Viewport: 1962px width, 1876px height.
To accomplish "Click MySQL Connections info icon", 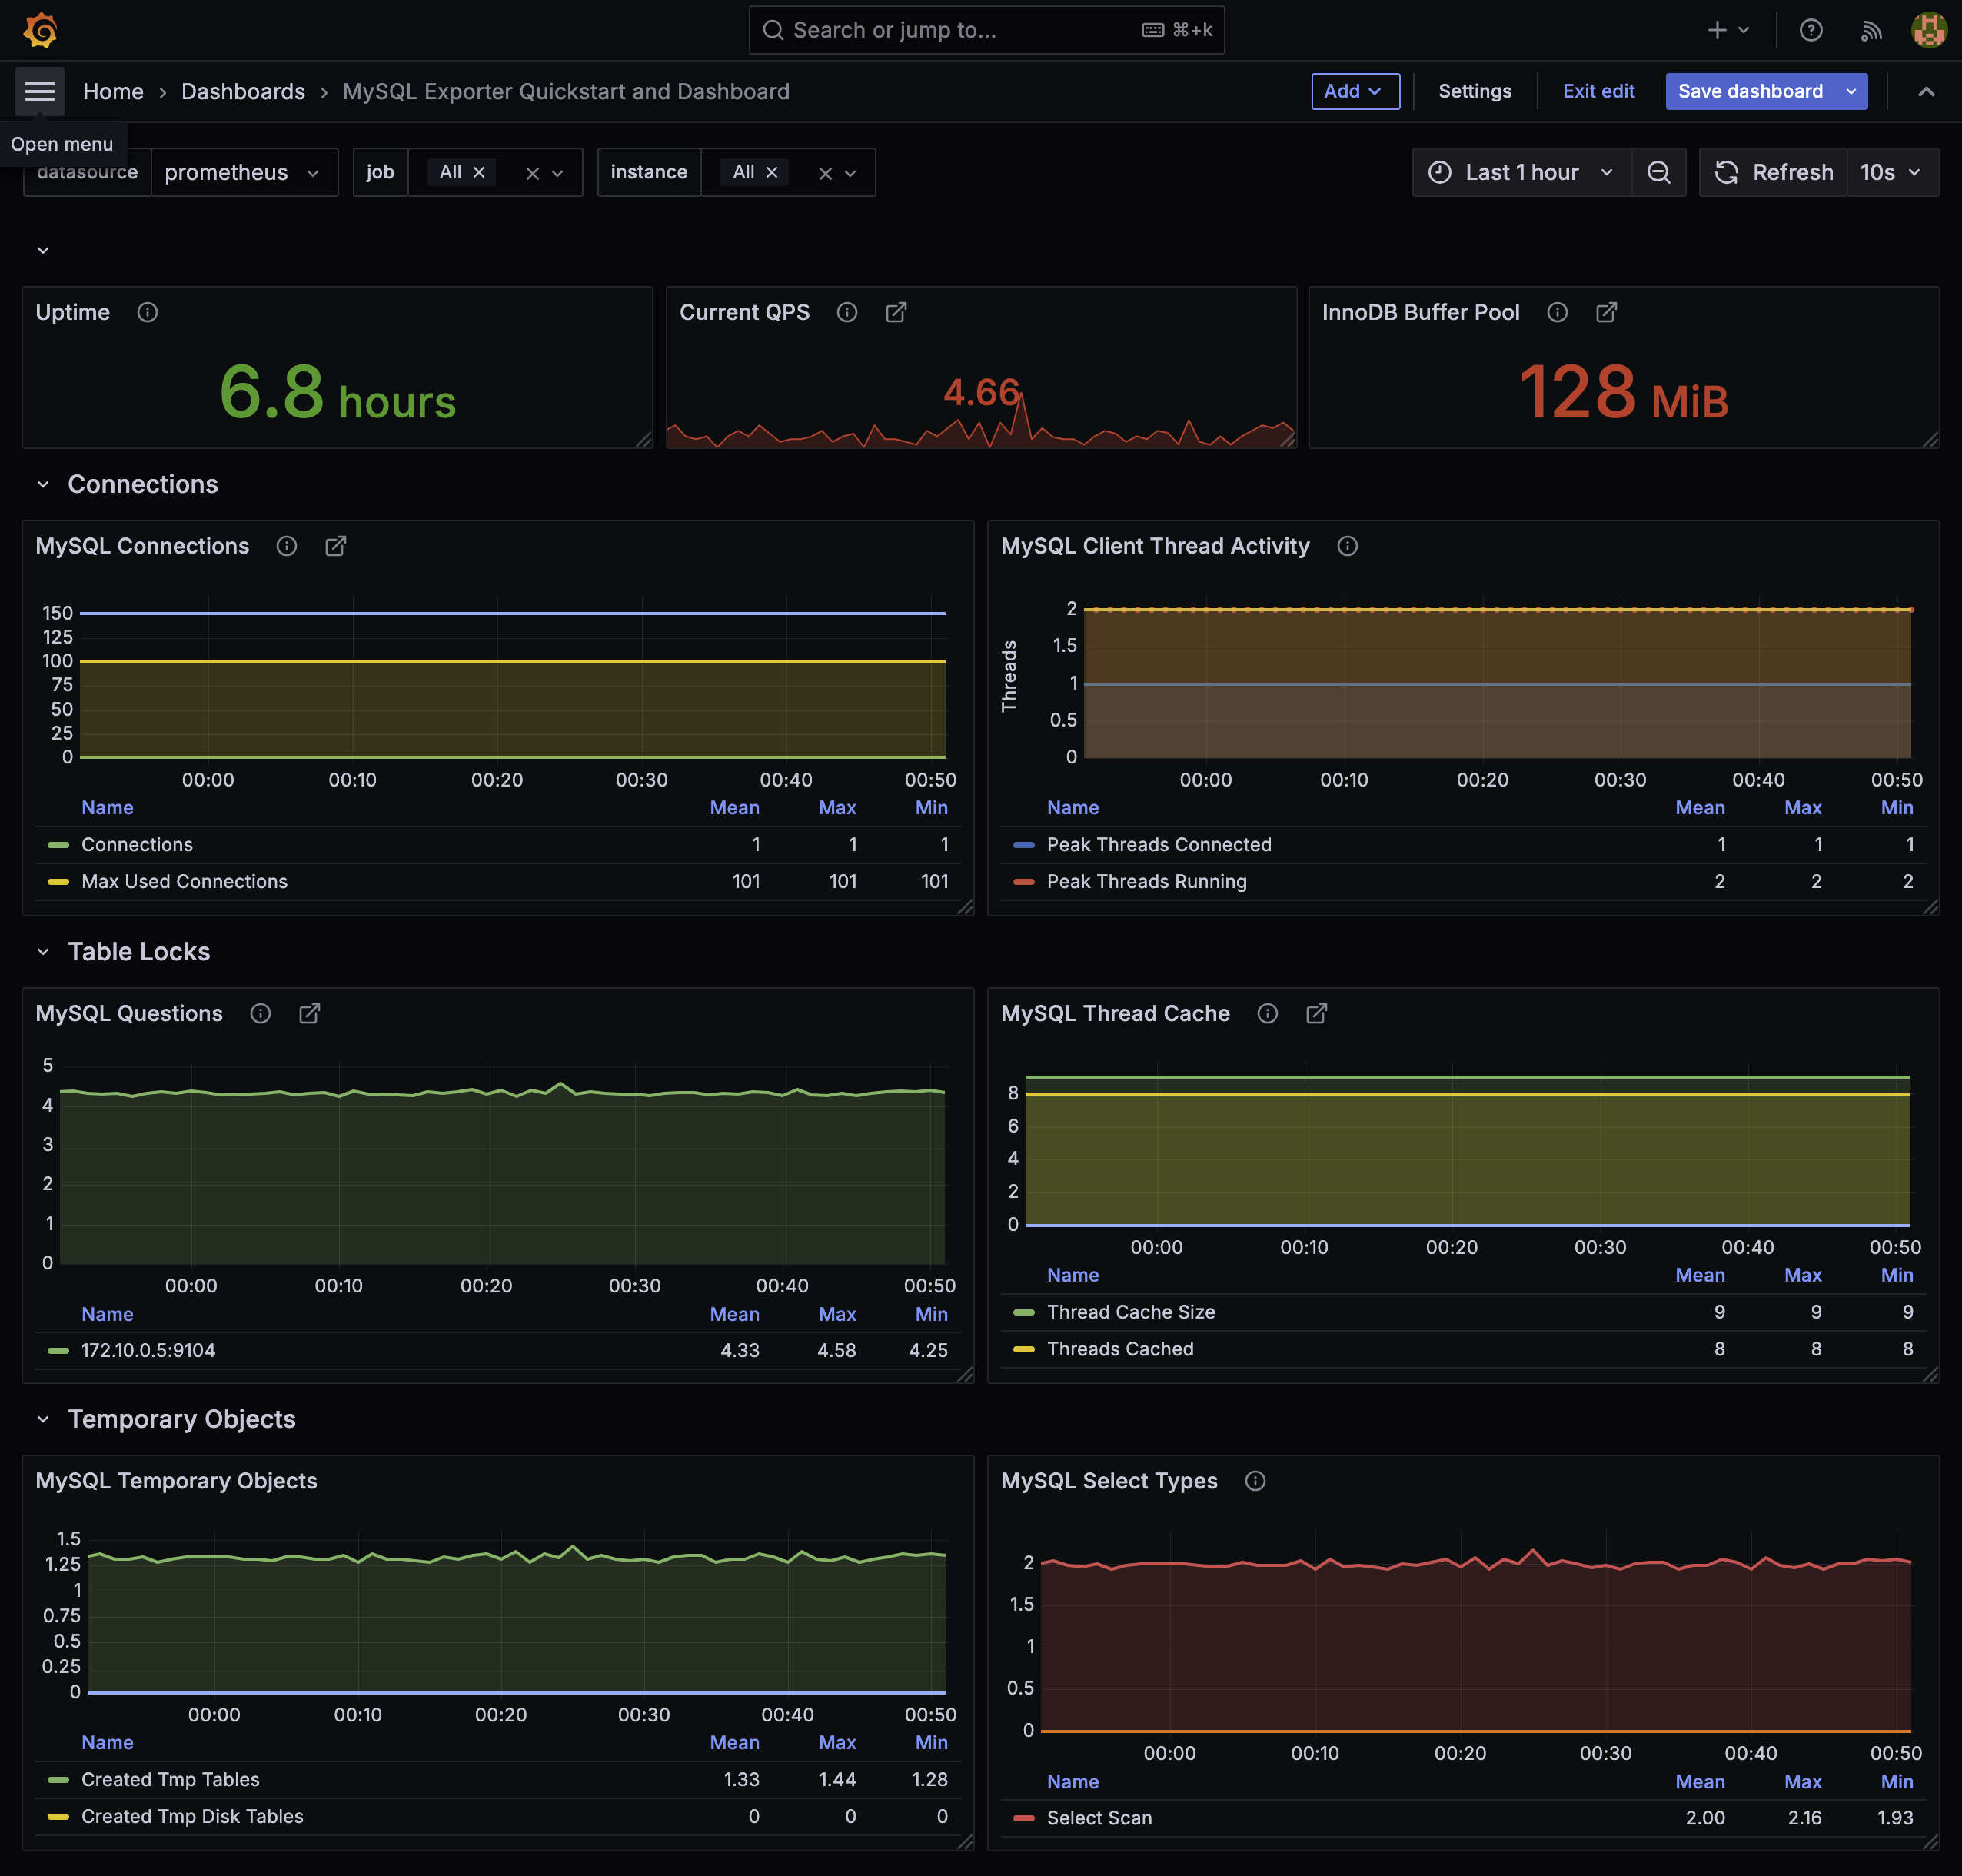I will [x=287, y=546].
